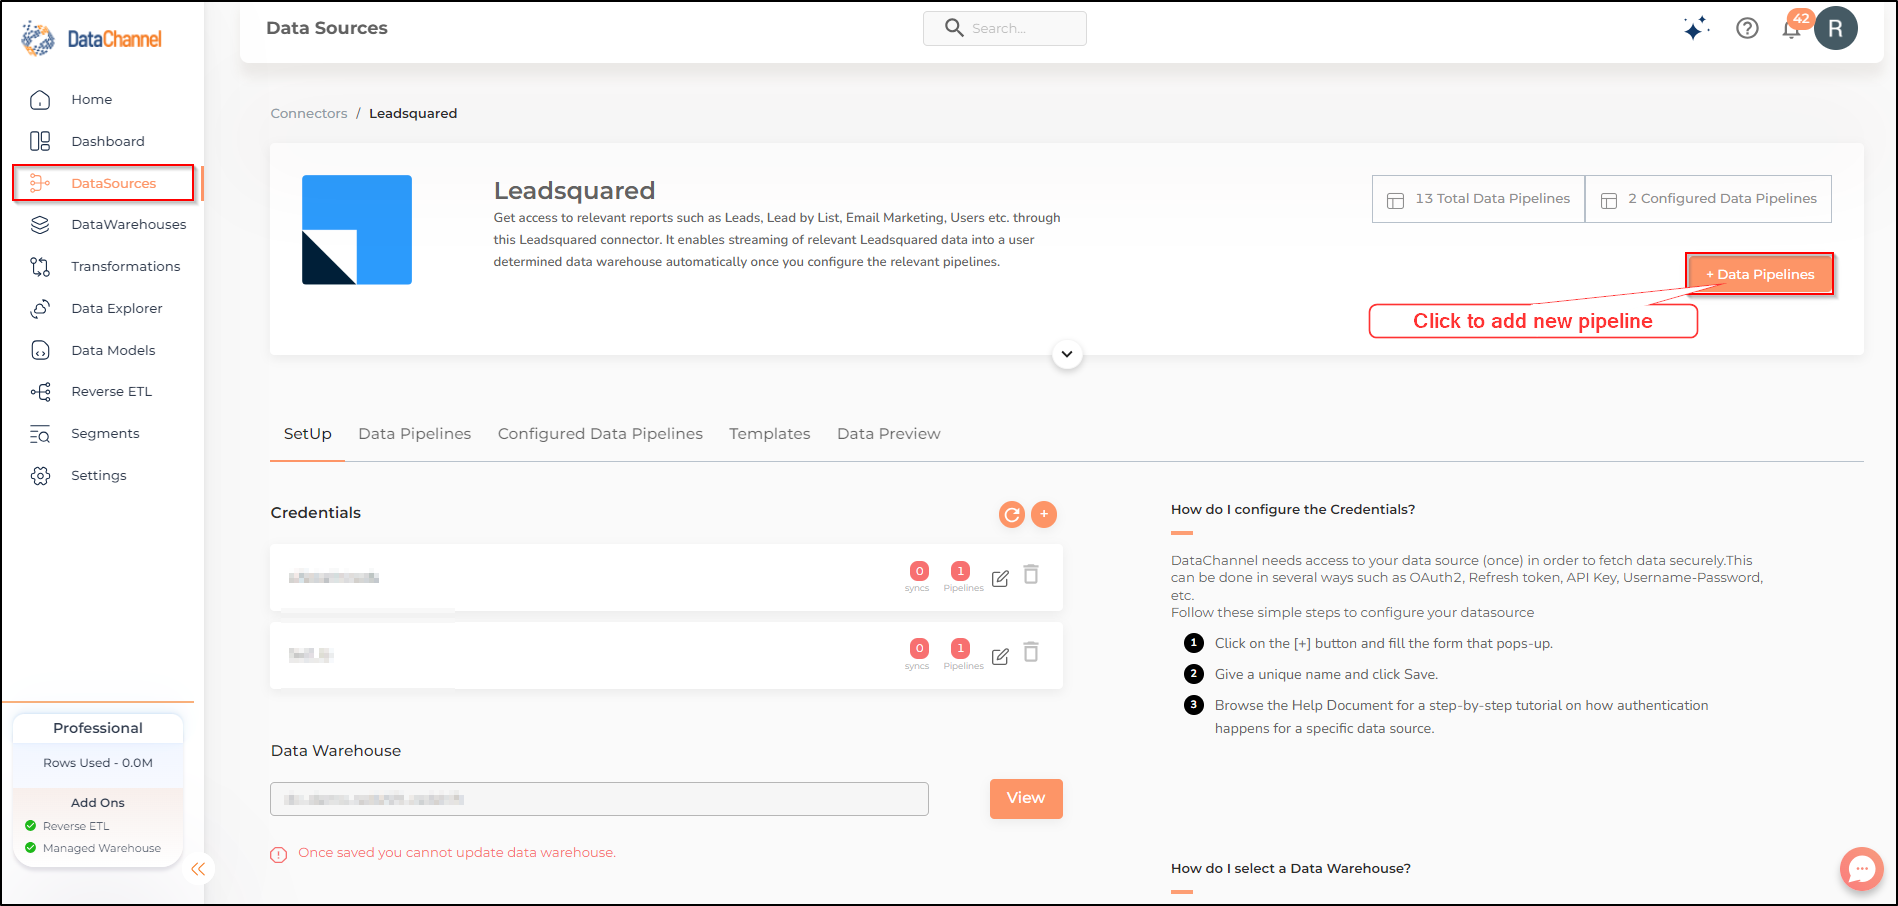Click Pipelines count badge of second credential
1898x906 pixels.
tap(960, 648)
